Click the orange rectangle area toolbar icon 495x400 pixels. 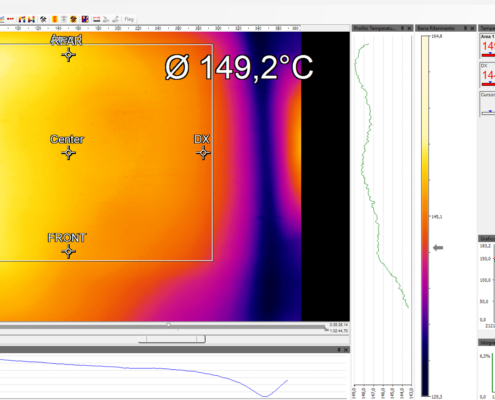coord(55,19)
